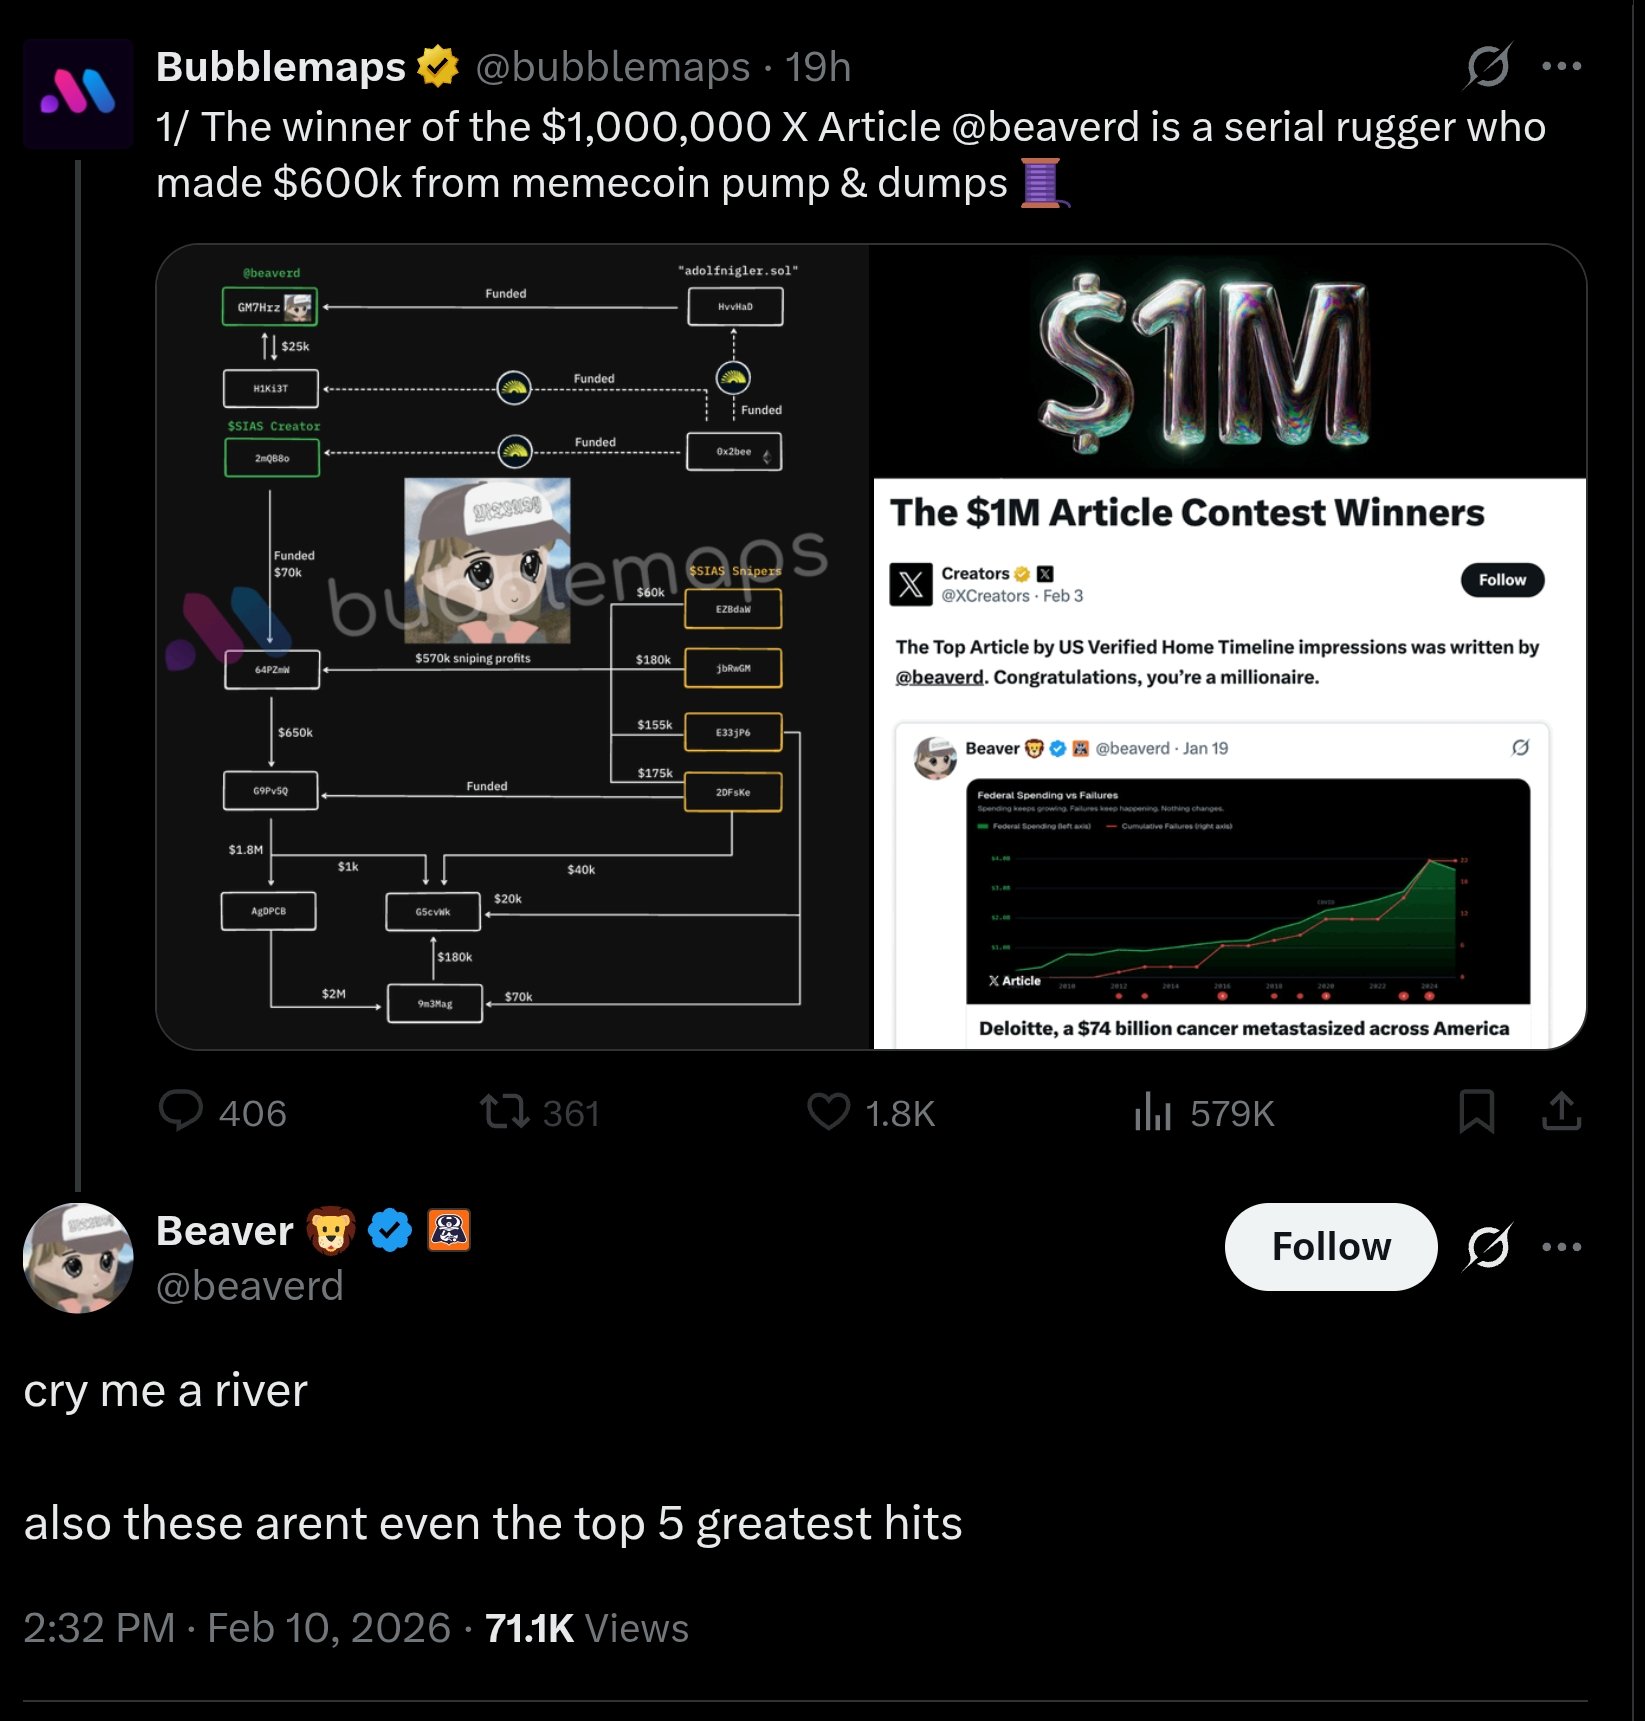Open the $1M Article Contest Winners image

pos(1229,647)
